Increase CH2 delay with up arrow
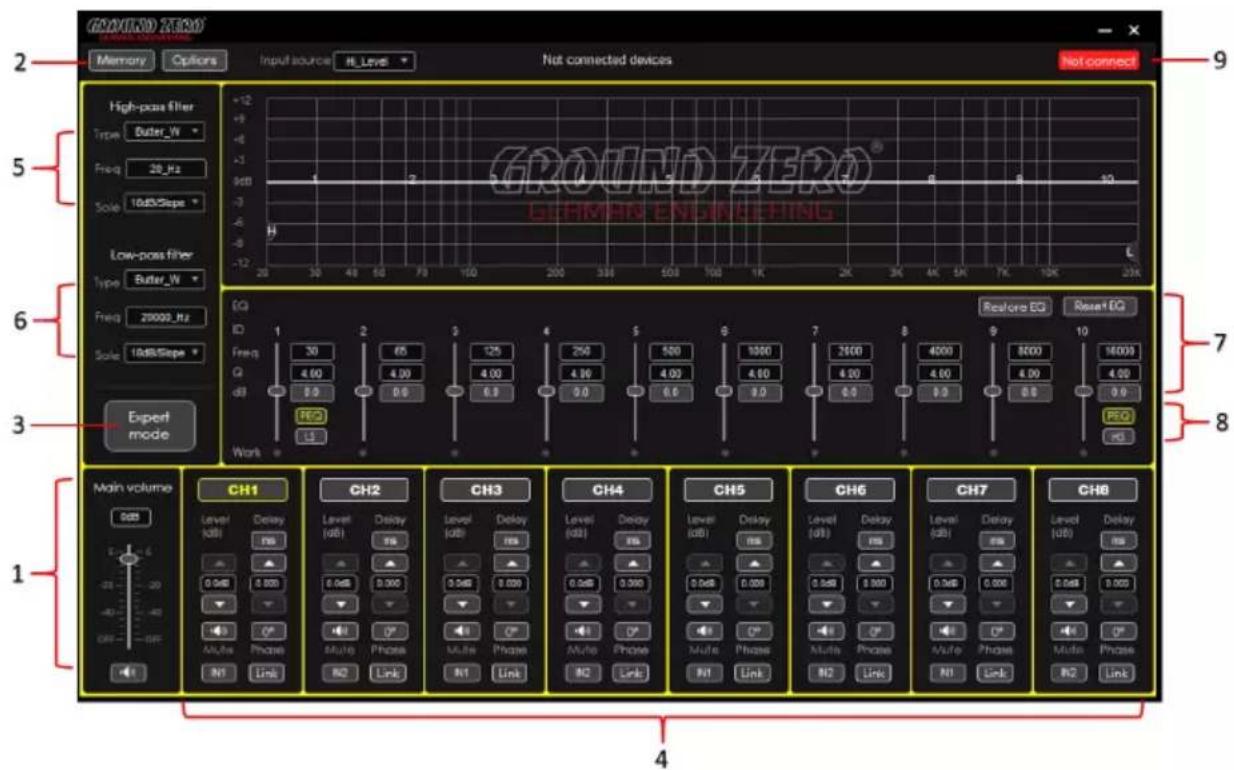Screen dimensions: 1234x770 388,564
